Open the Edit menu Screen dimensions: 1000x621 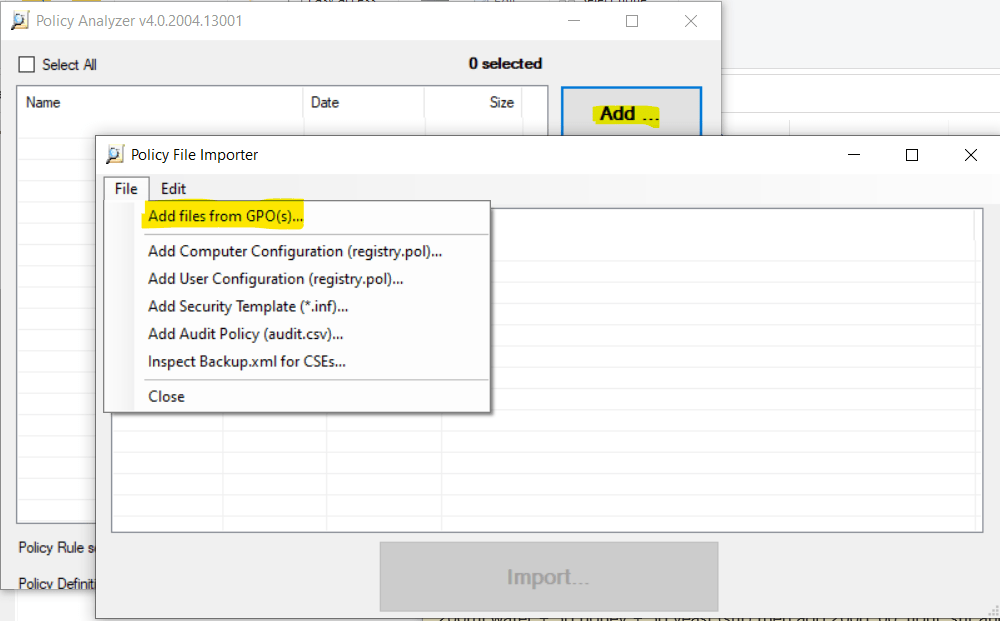[173, 188]
